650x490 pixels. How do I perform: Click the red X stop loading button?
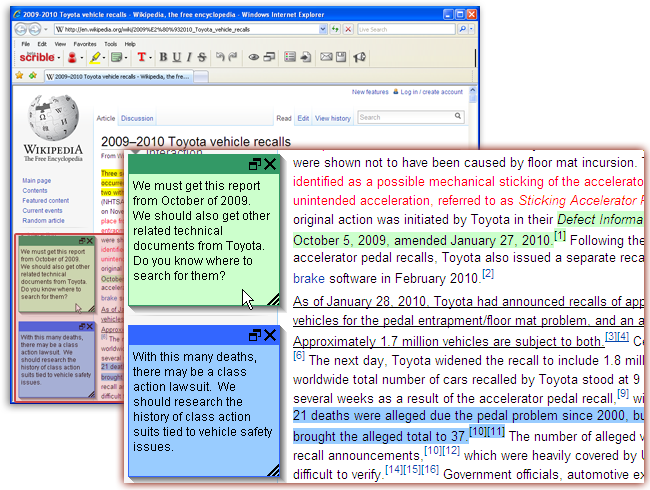pyautogui.click(x=348, y=29)
